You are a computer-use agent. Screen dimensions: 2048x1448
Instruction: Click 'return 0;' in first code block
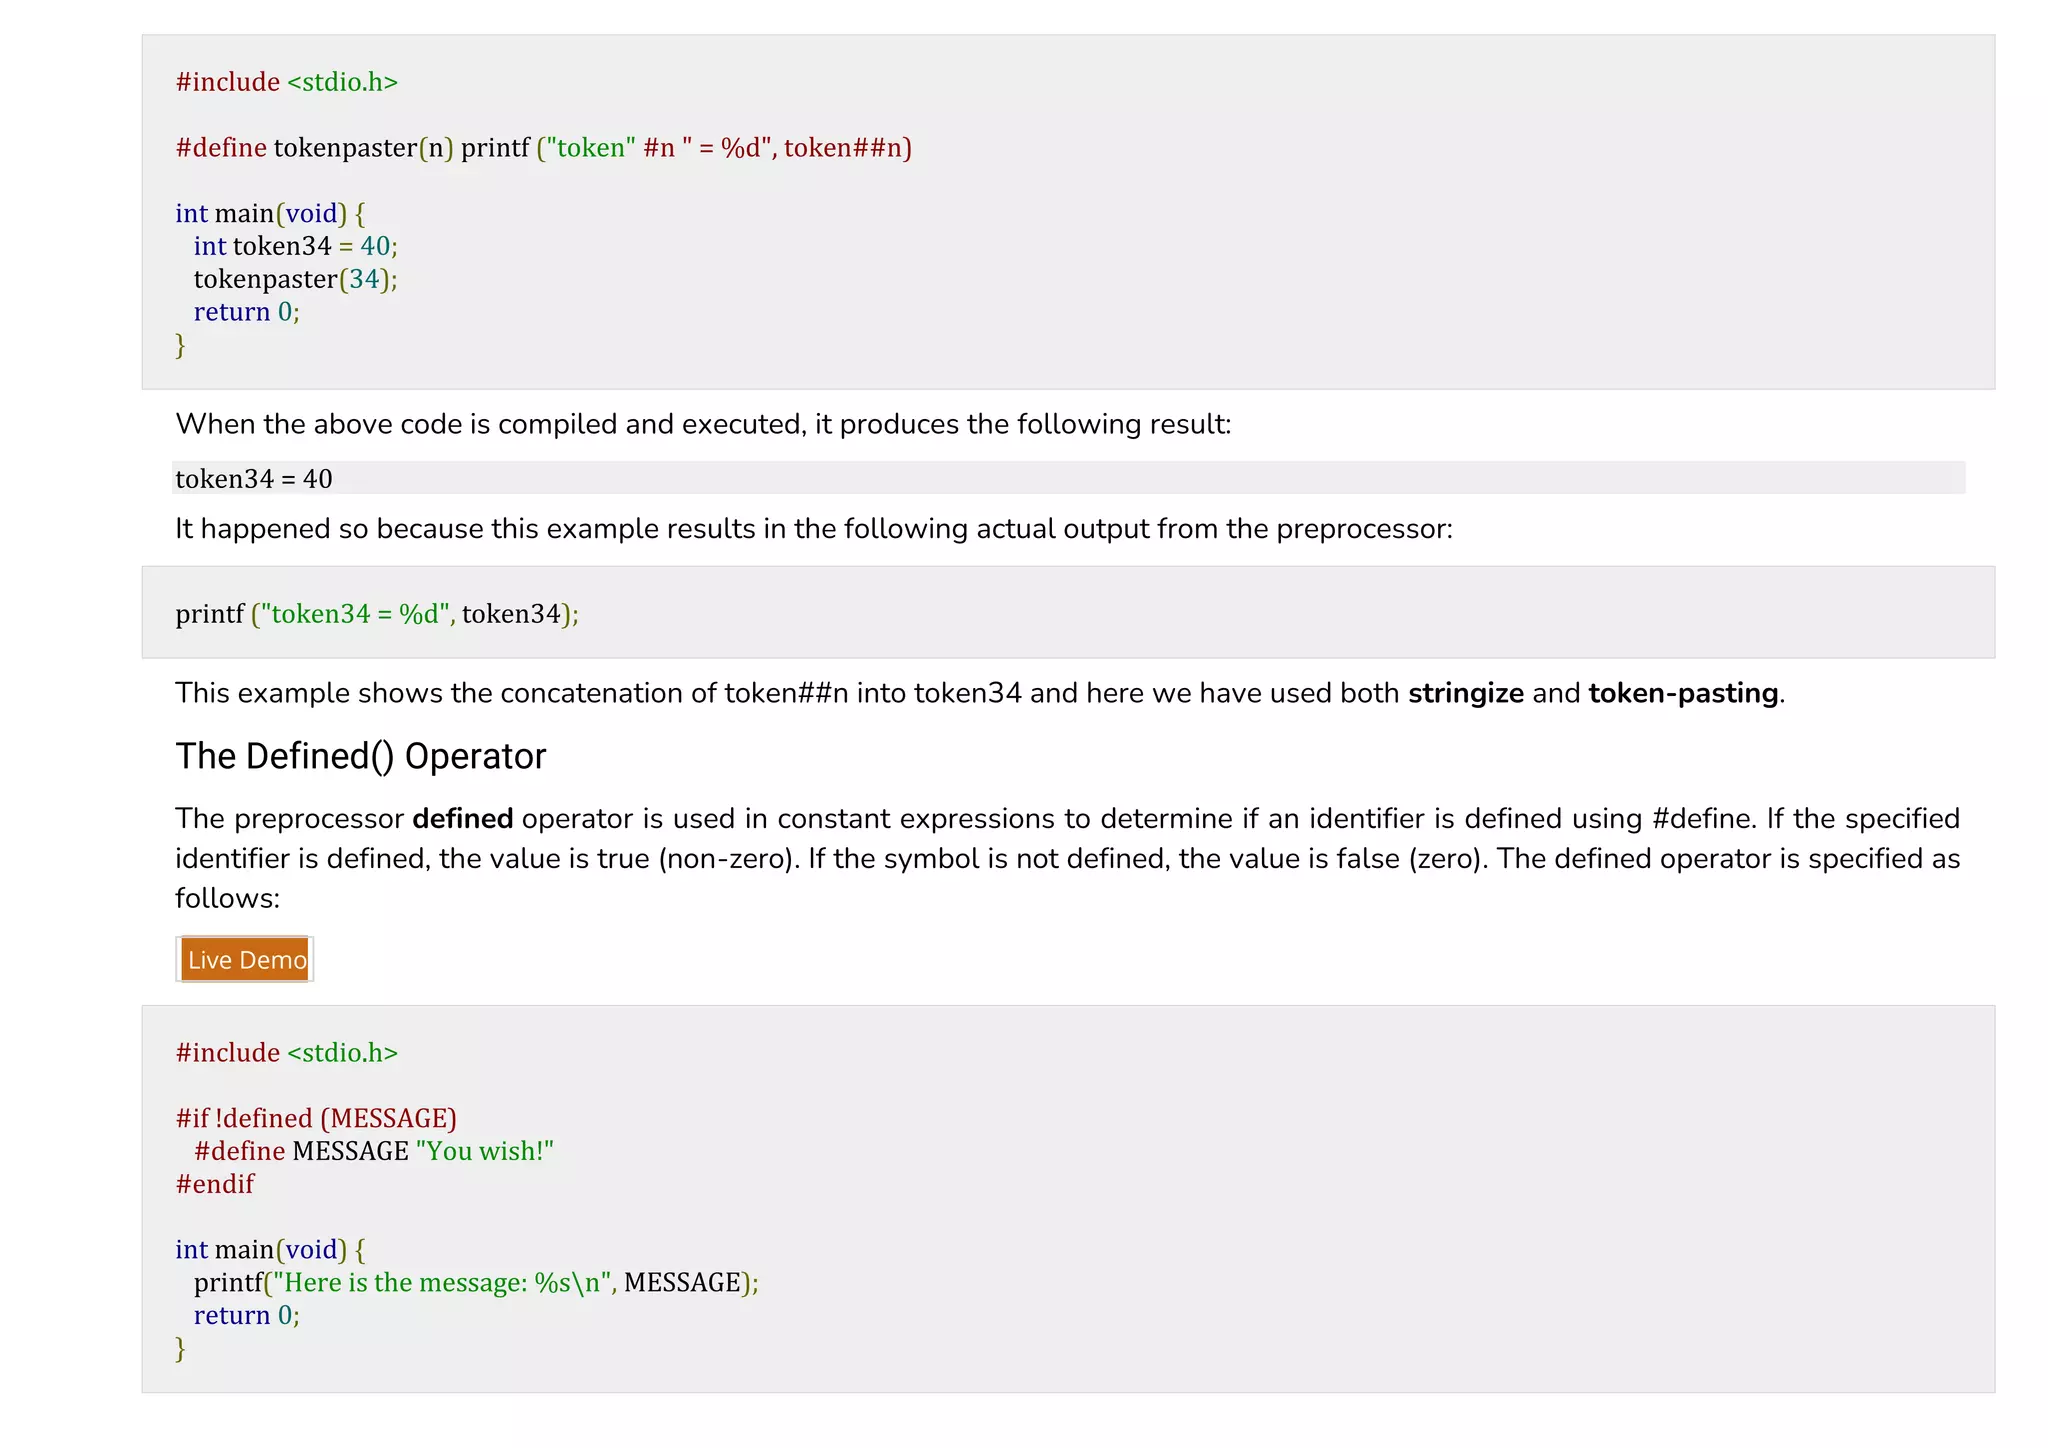[x=247, y=312]
